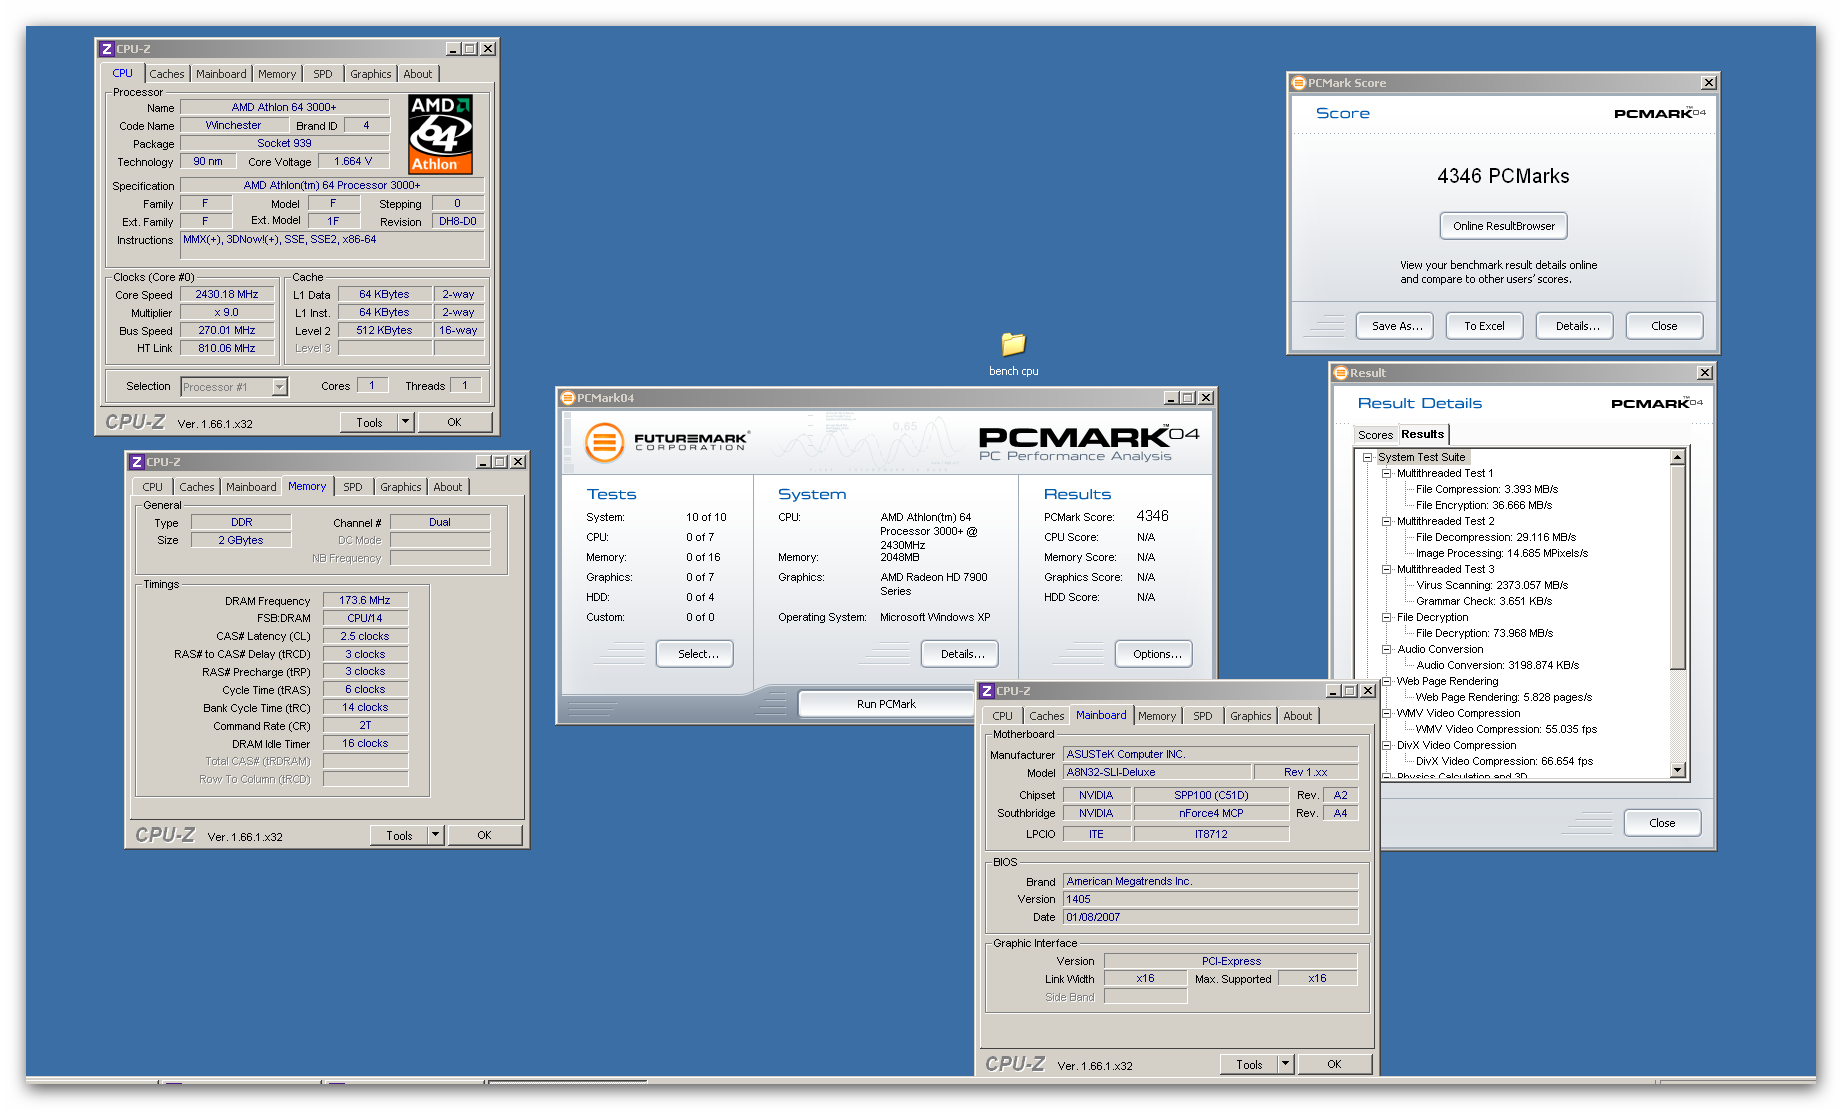
Task: Click the motherboard Model field A8N32-SLI-Deluxe
Action: tap(1157, 772)
